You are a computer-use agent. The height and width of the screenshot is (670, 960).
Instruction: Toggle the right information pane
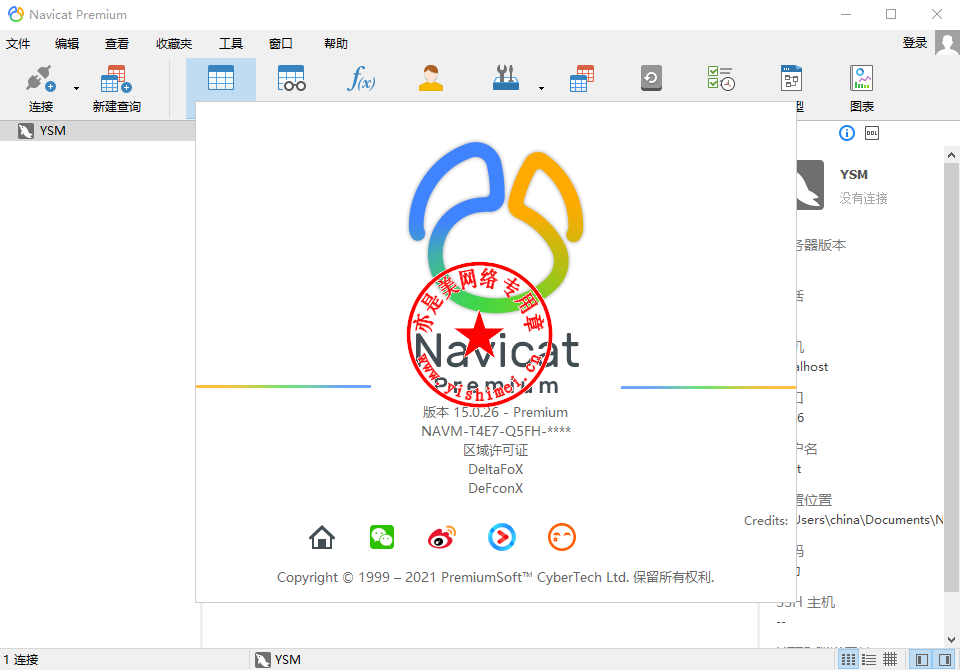coord(945,660)
